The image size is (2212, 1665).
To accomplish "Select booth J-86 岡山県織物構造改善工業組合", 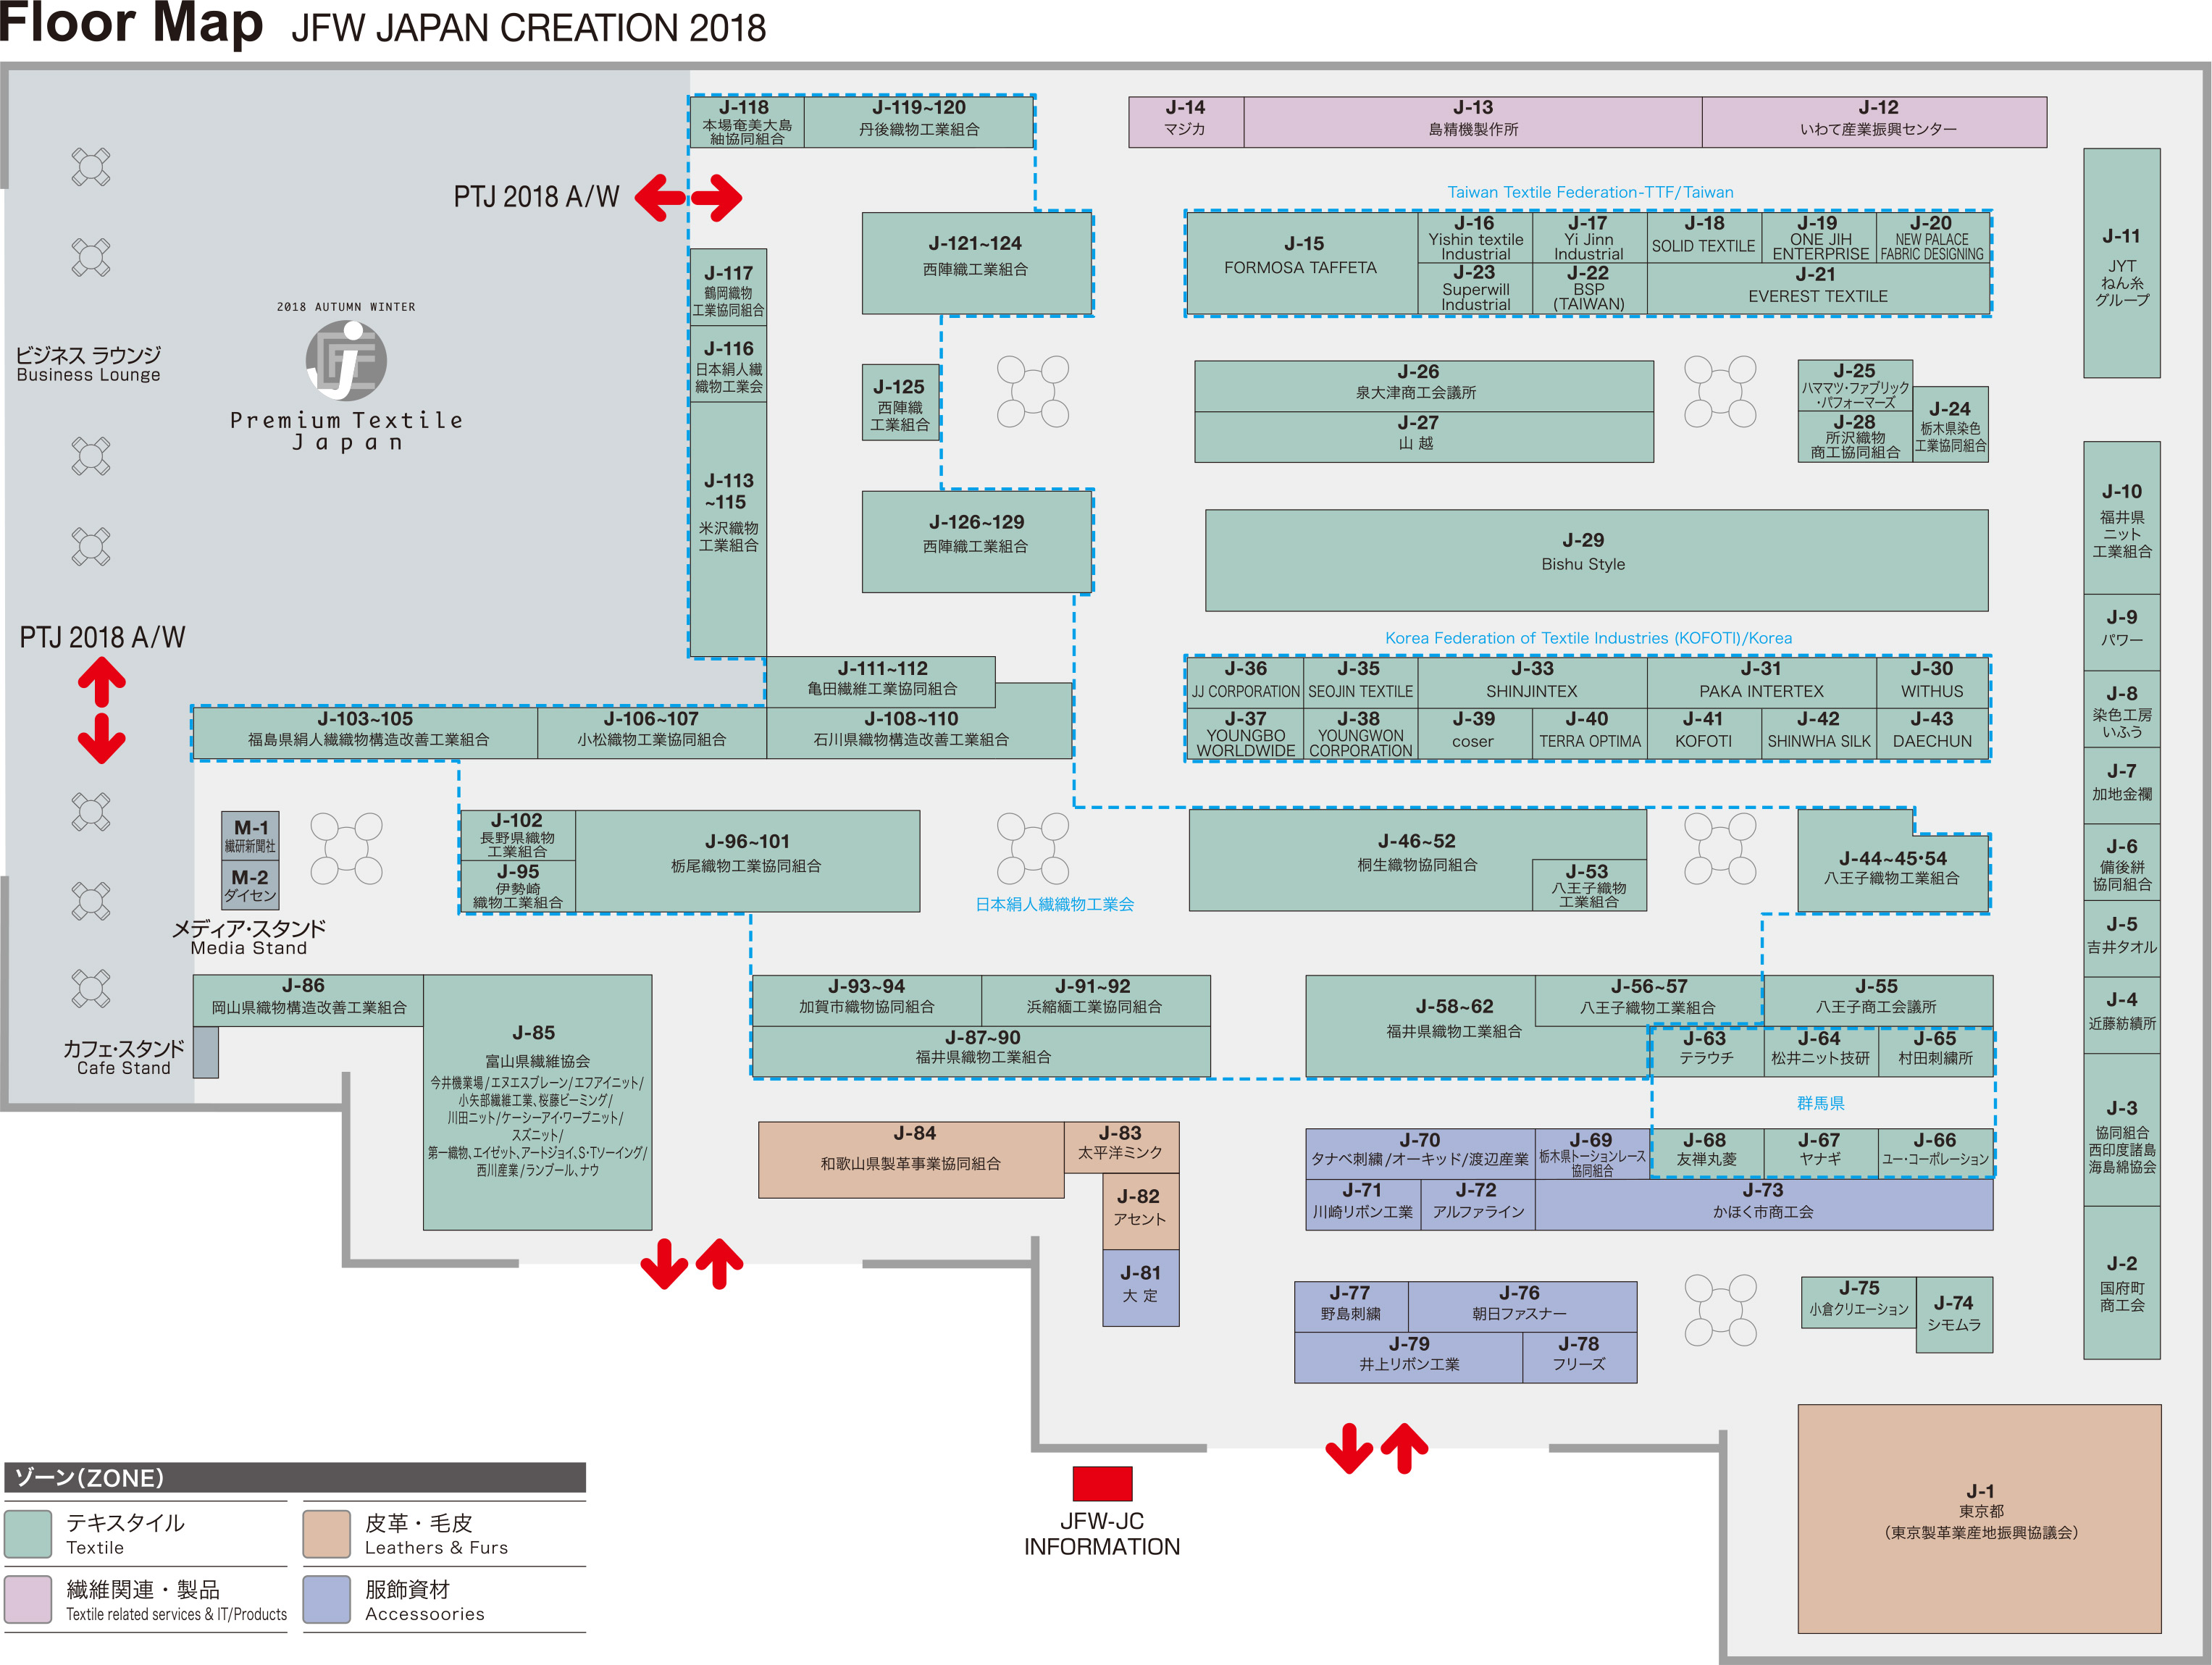I will click(x=308, y=1001).
